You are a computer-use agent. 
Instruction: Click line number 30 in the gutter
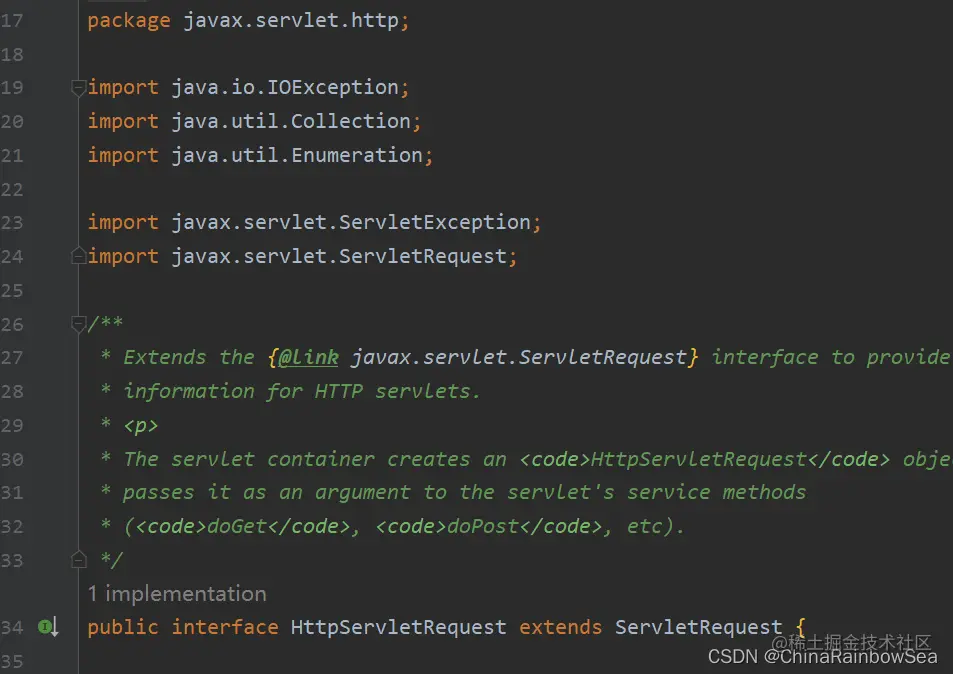click(12, 459)
